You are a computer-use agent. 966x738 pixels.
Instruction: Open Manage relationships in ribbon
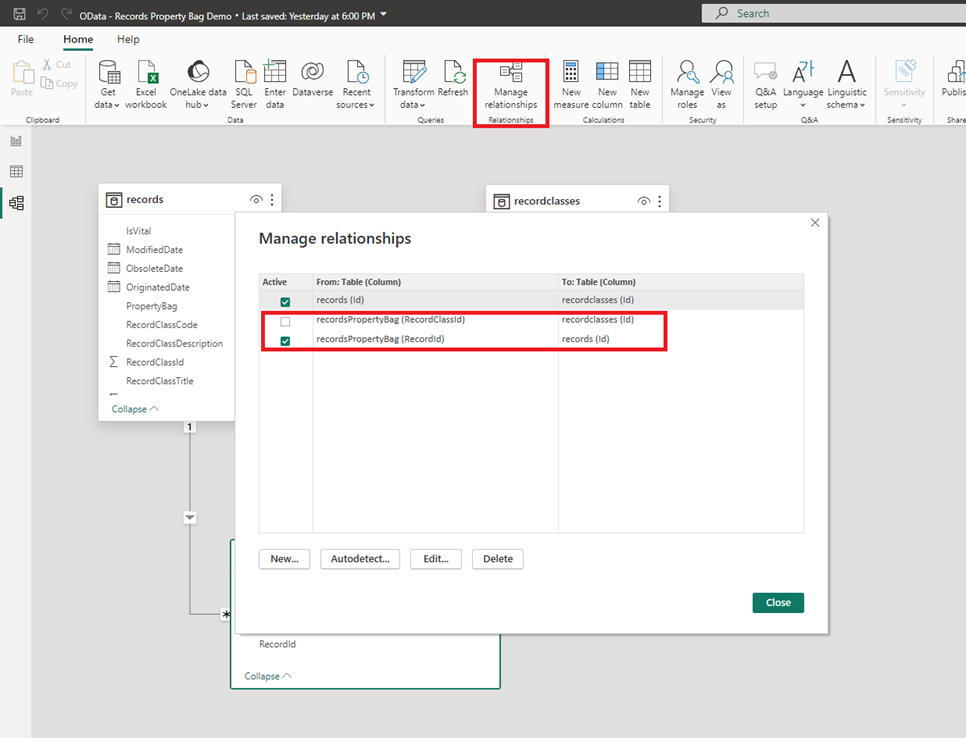[511, 86]
